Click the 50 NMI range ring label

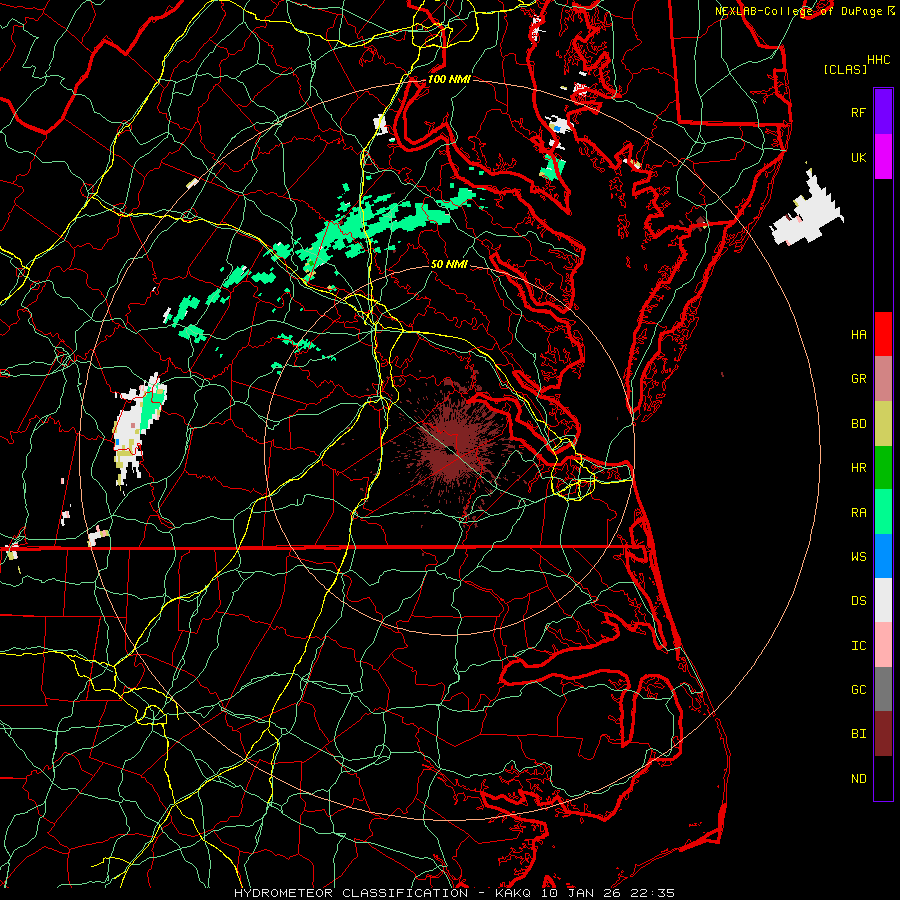click(x=449, y=265)
